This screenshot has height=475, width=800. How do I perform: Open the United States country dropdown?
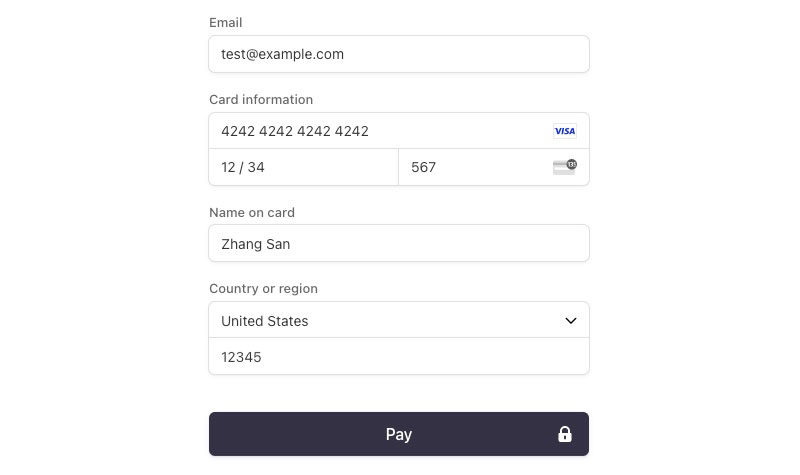pos(399,320)
